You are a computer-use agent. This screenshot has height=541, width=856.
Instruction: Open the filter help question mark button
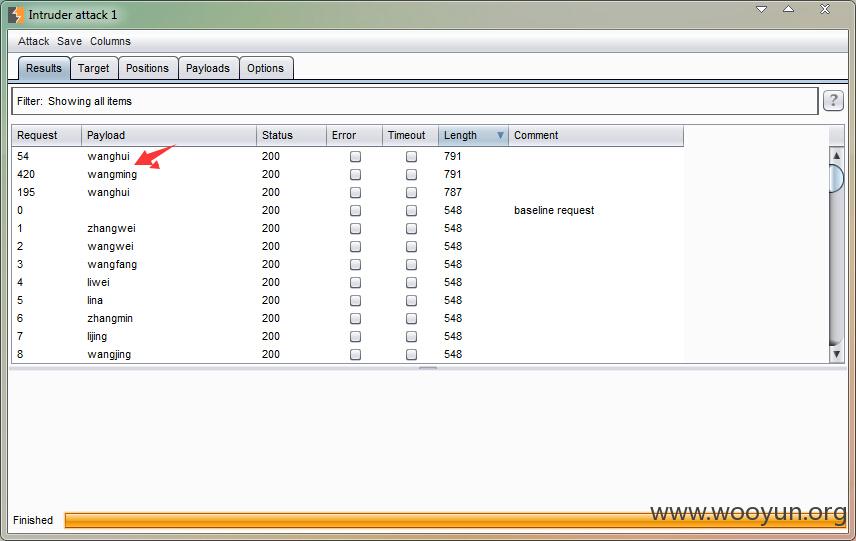(x=833, y=100)
